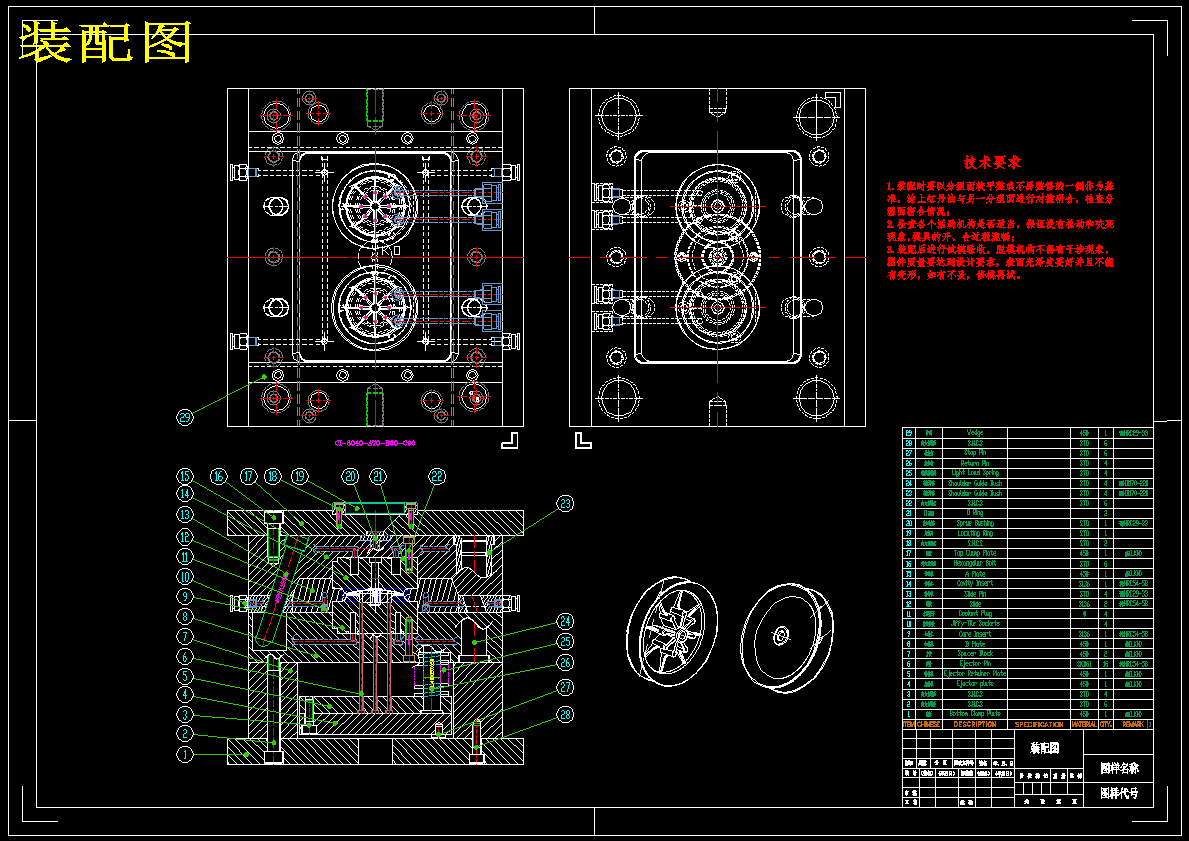The image size is (1189, 841).
Task: Click balloon callout 15 above section view
Action: click(x=185, y=476)
